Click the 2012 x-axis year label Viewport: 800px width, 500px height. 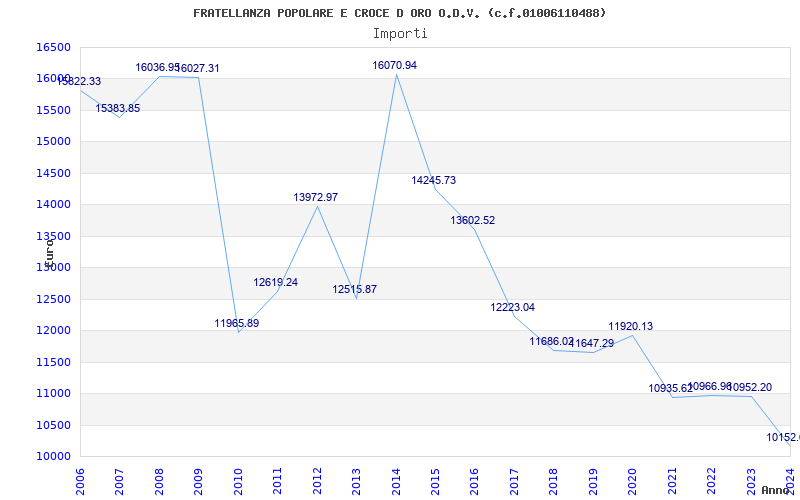[x=317, y=482]
